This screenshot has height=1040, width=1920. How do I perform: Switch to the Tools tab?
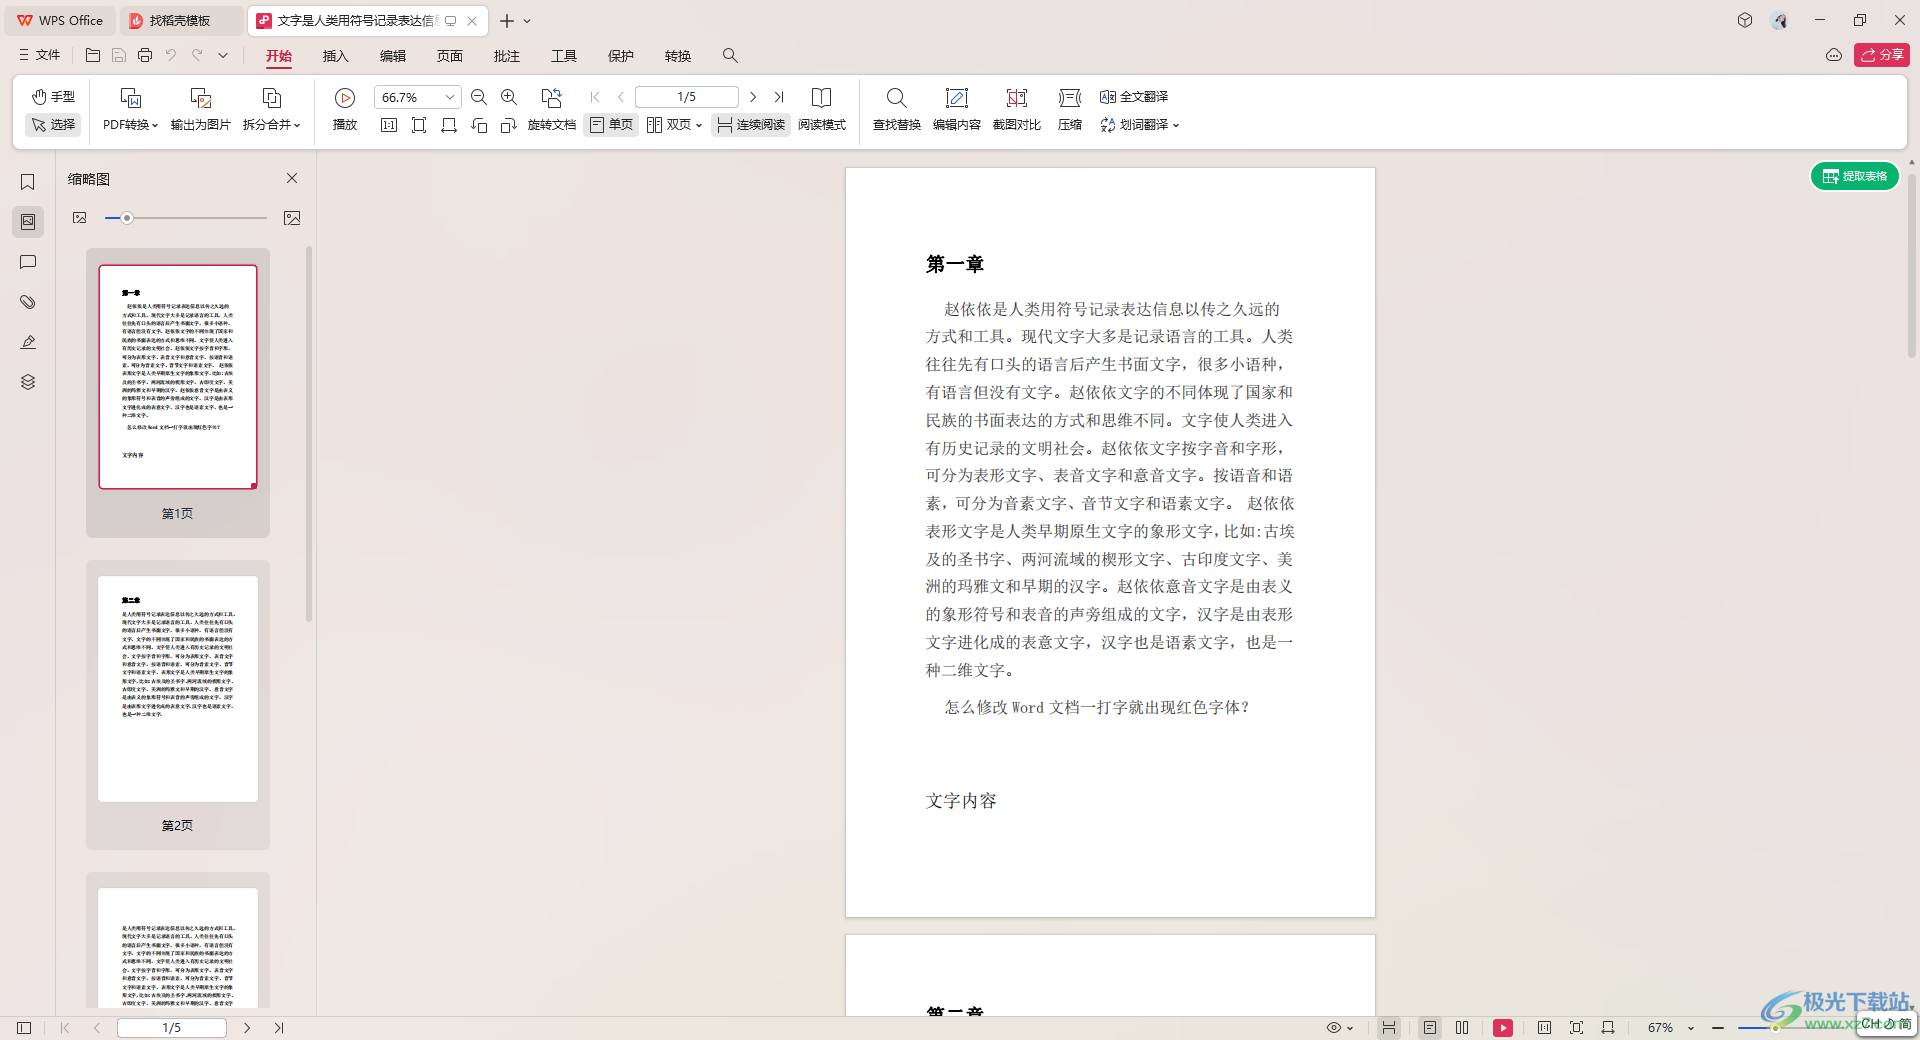(x=564, y=56)
